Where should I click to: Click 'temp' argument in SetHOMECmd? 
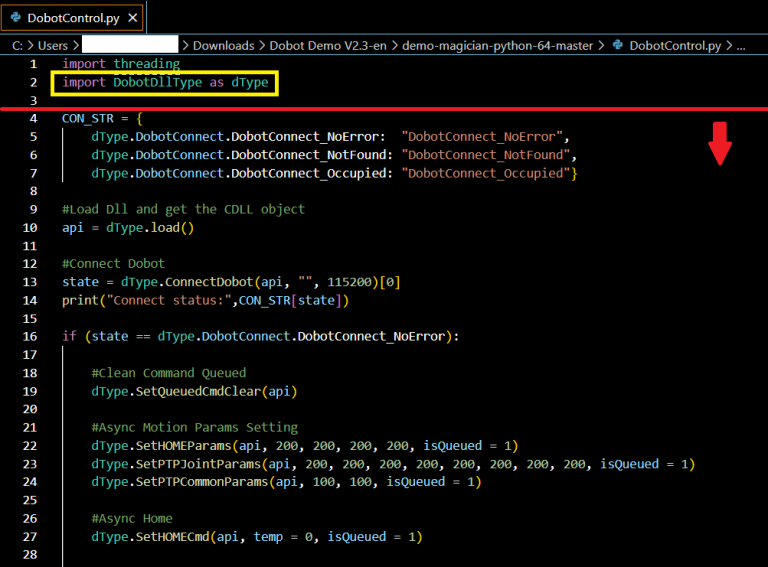click(268, 537)
